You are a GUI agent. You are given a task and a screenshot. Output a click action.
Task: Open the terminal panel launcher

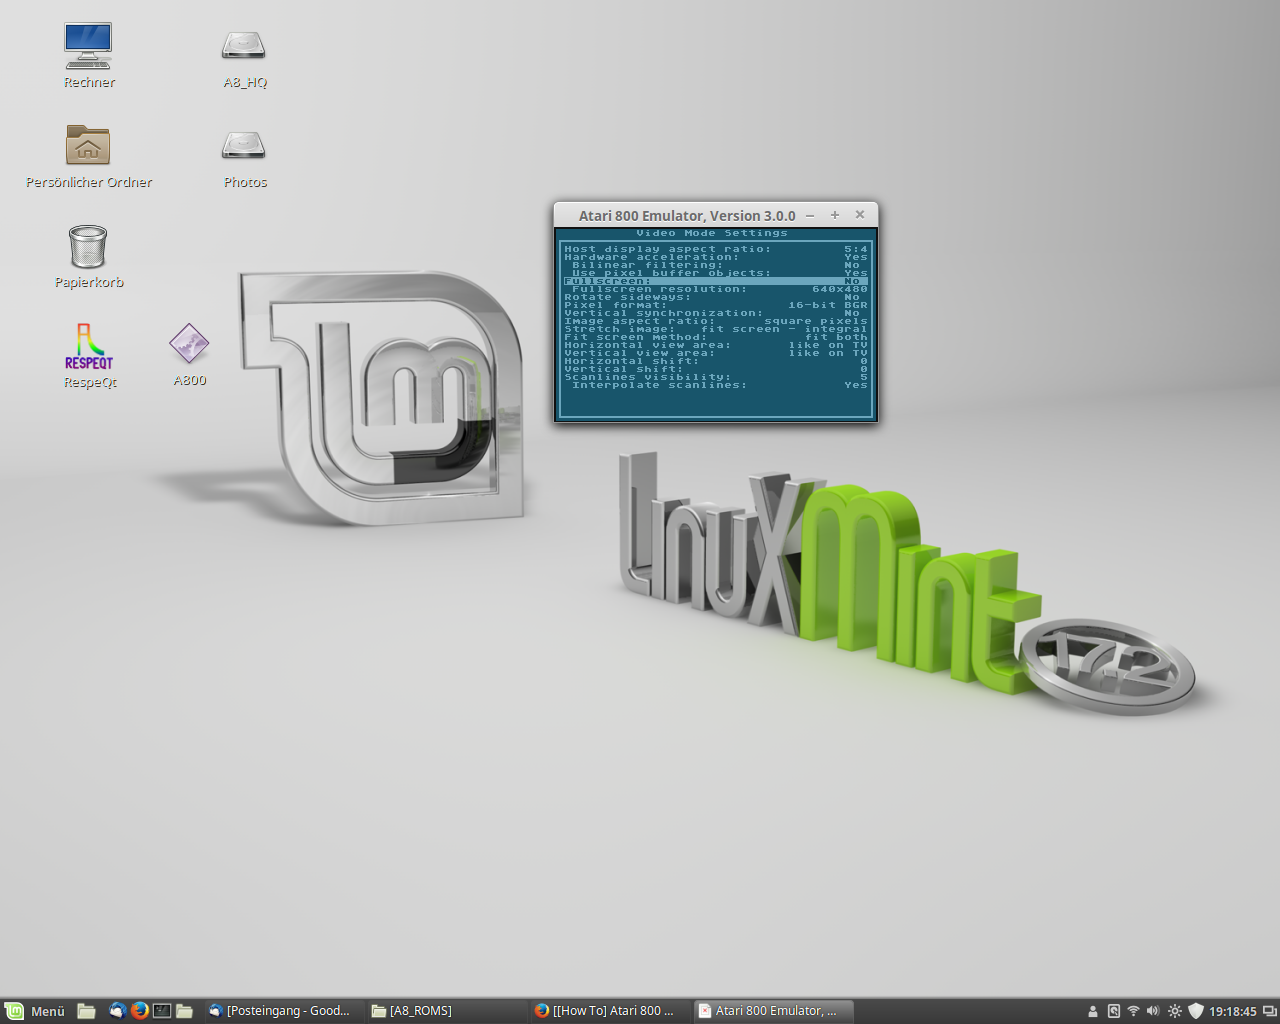(162, 1011)
